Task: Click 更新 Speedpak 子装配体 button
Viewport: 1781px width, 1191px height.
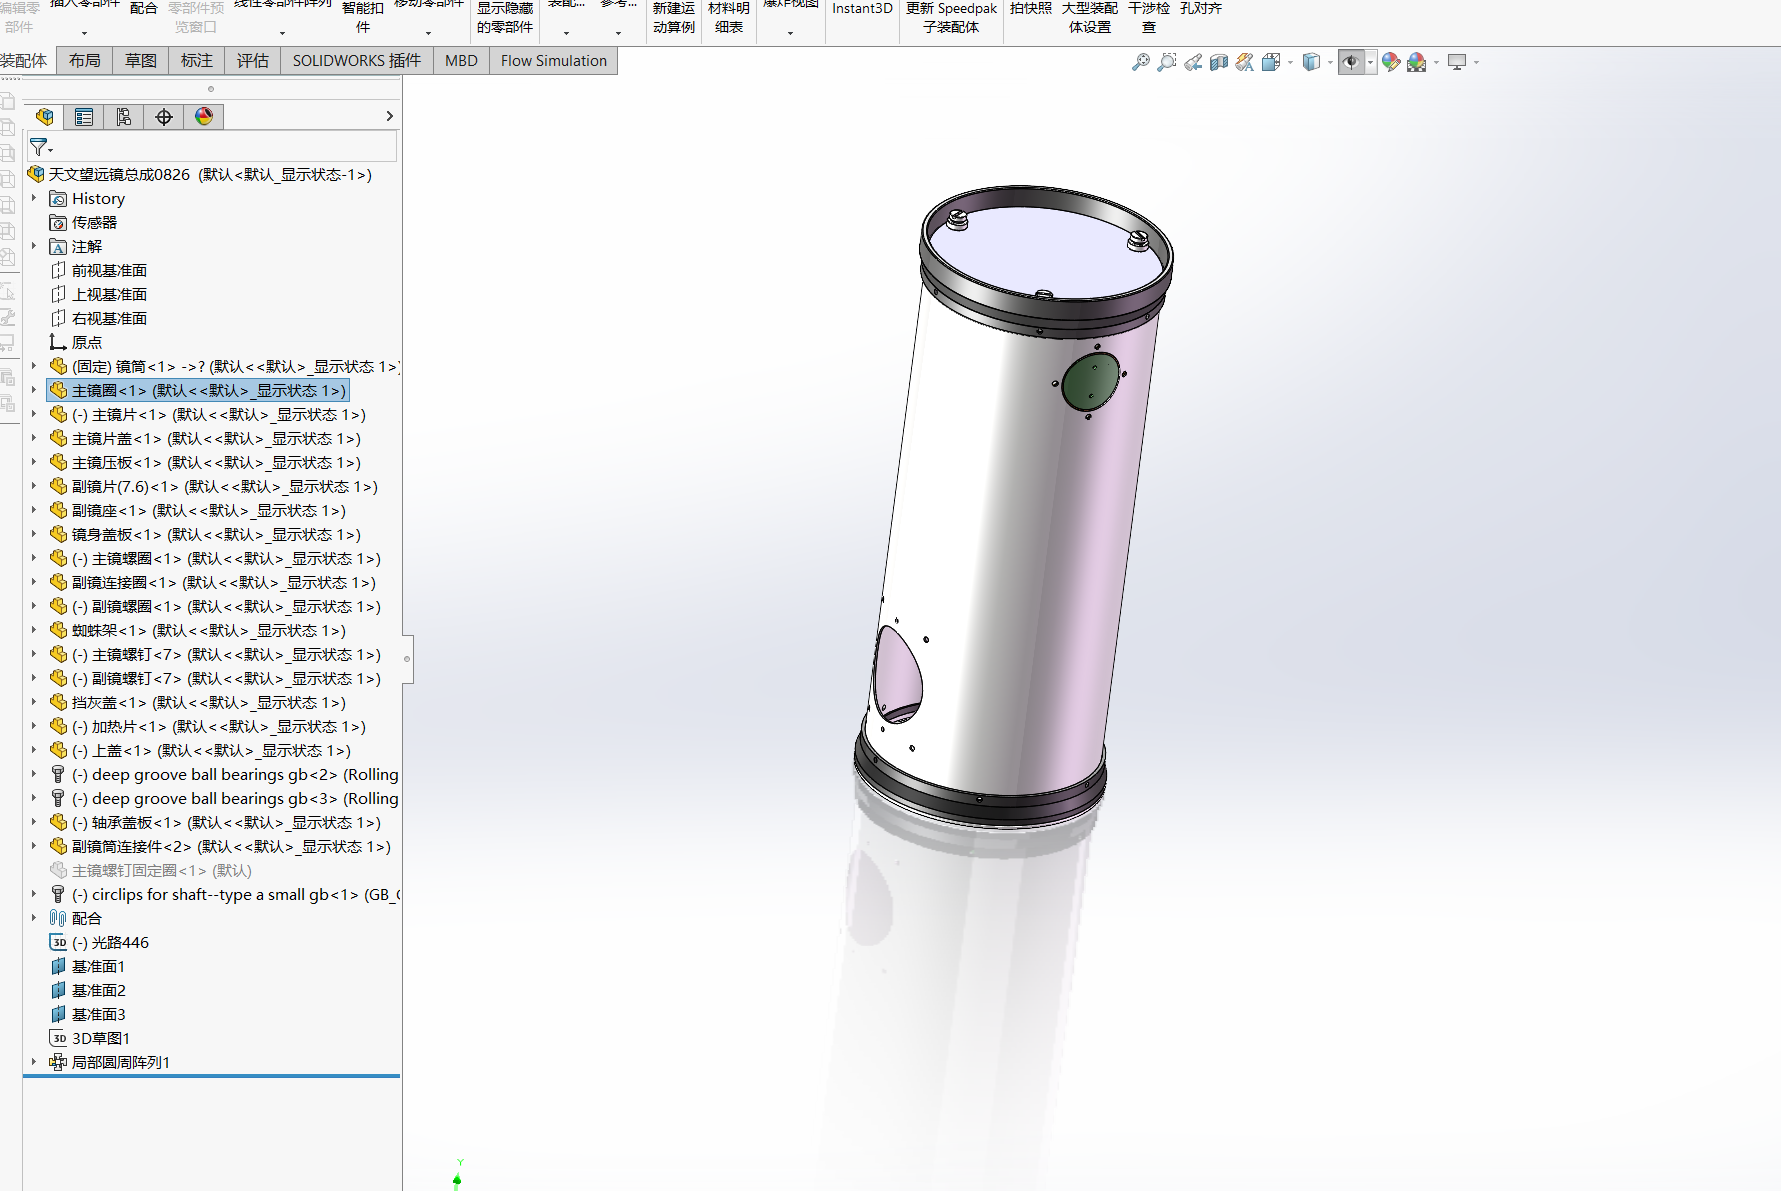Action: [x=951, y=17]
